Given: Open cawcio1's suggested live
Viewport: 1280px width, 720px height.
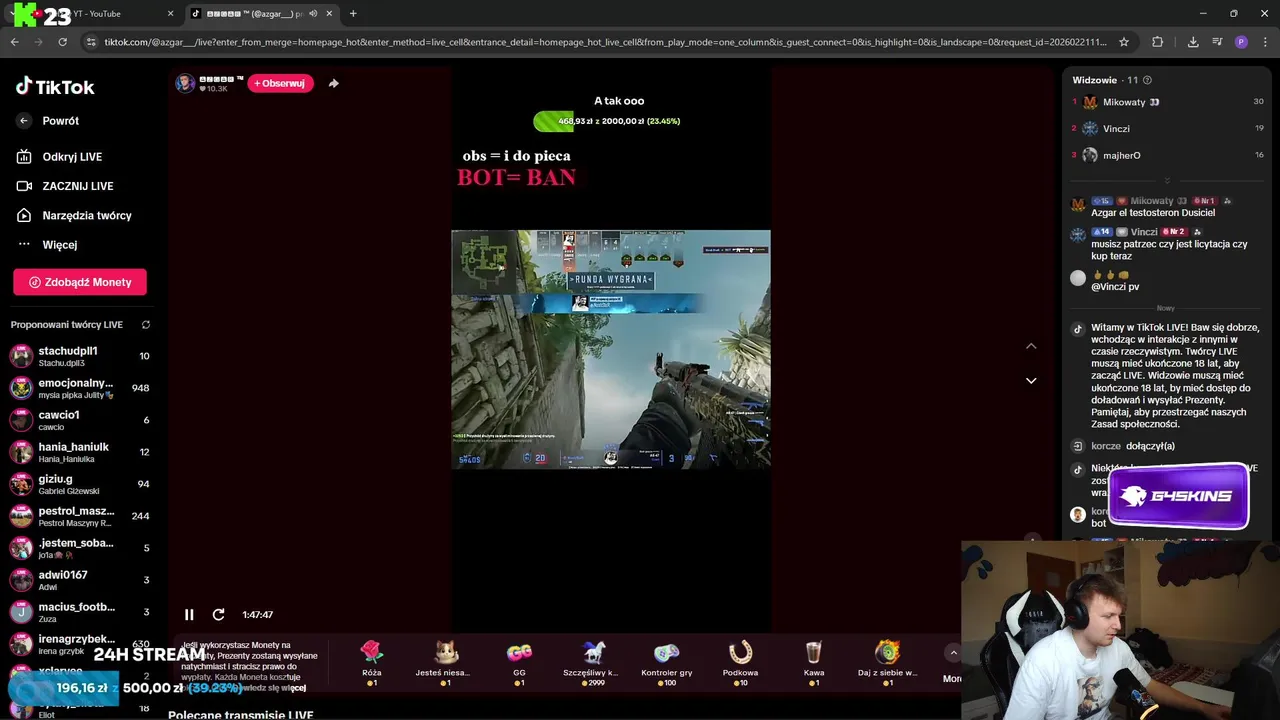Looking at the screenshot, I should (x=80, y=420).
